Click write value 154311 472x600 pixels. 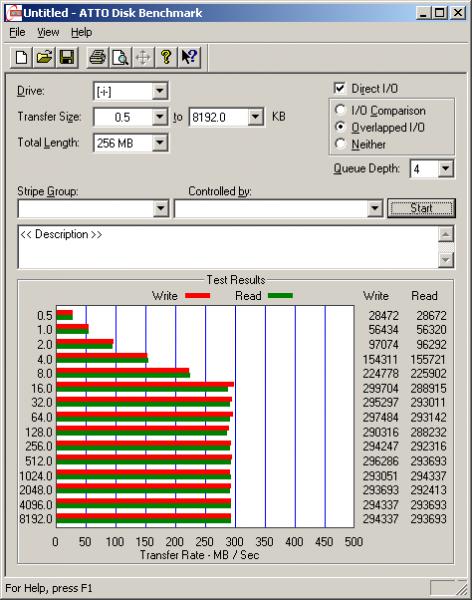coord(381,359)
